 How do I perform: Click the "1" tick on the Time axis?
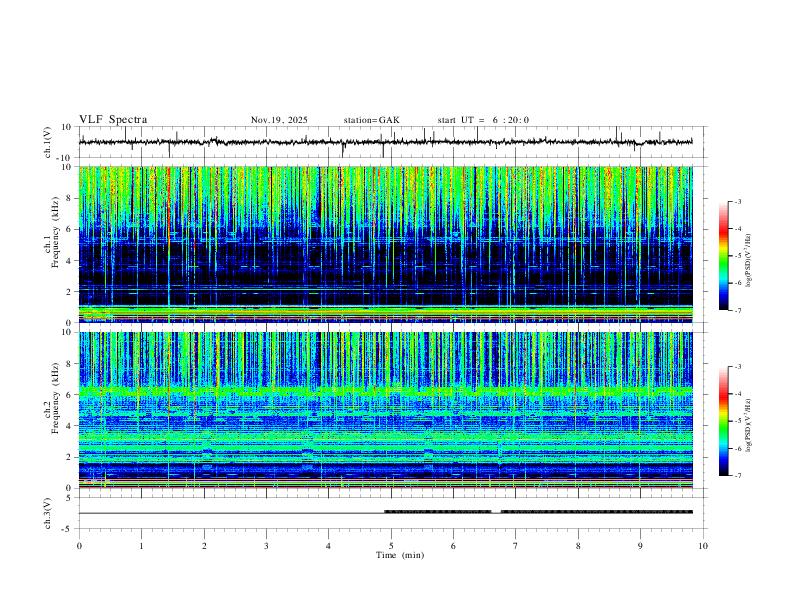[x=141, y=546]
